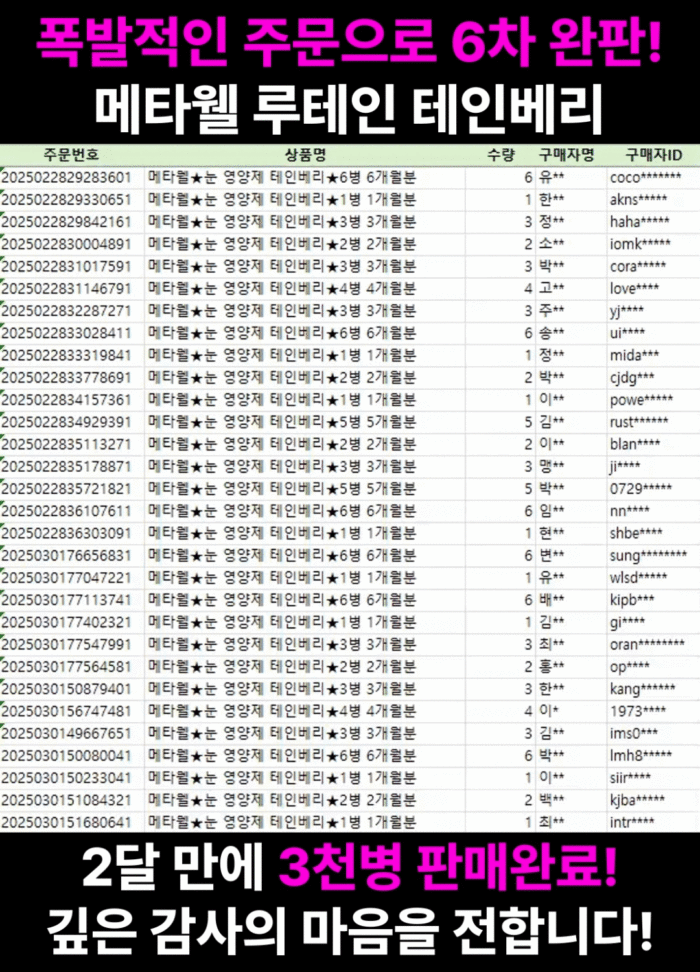Screen dimensions: 700x972
Task: Click the 주문번호 column header
Action: (70, 155)
